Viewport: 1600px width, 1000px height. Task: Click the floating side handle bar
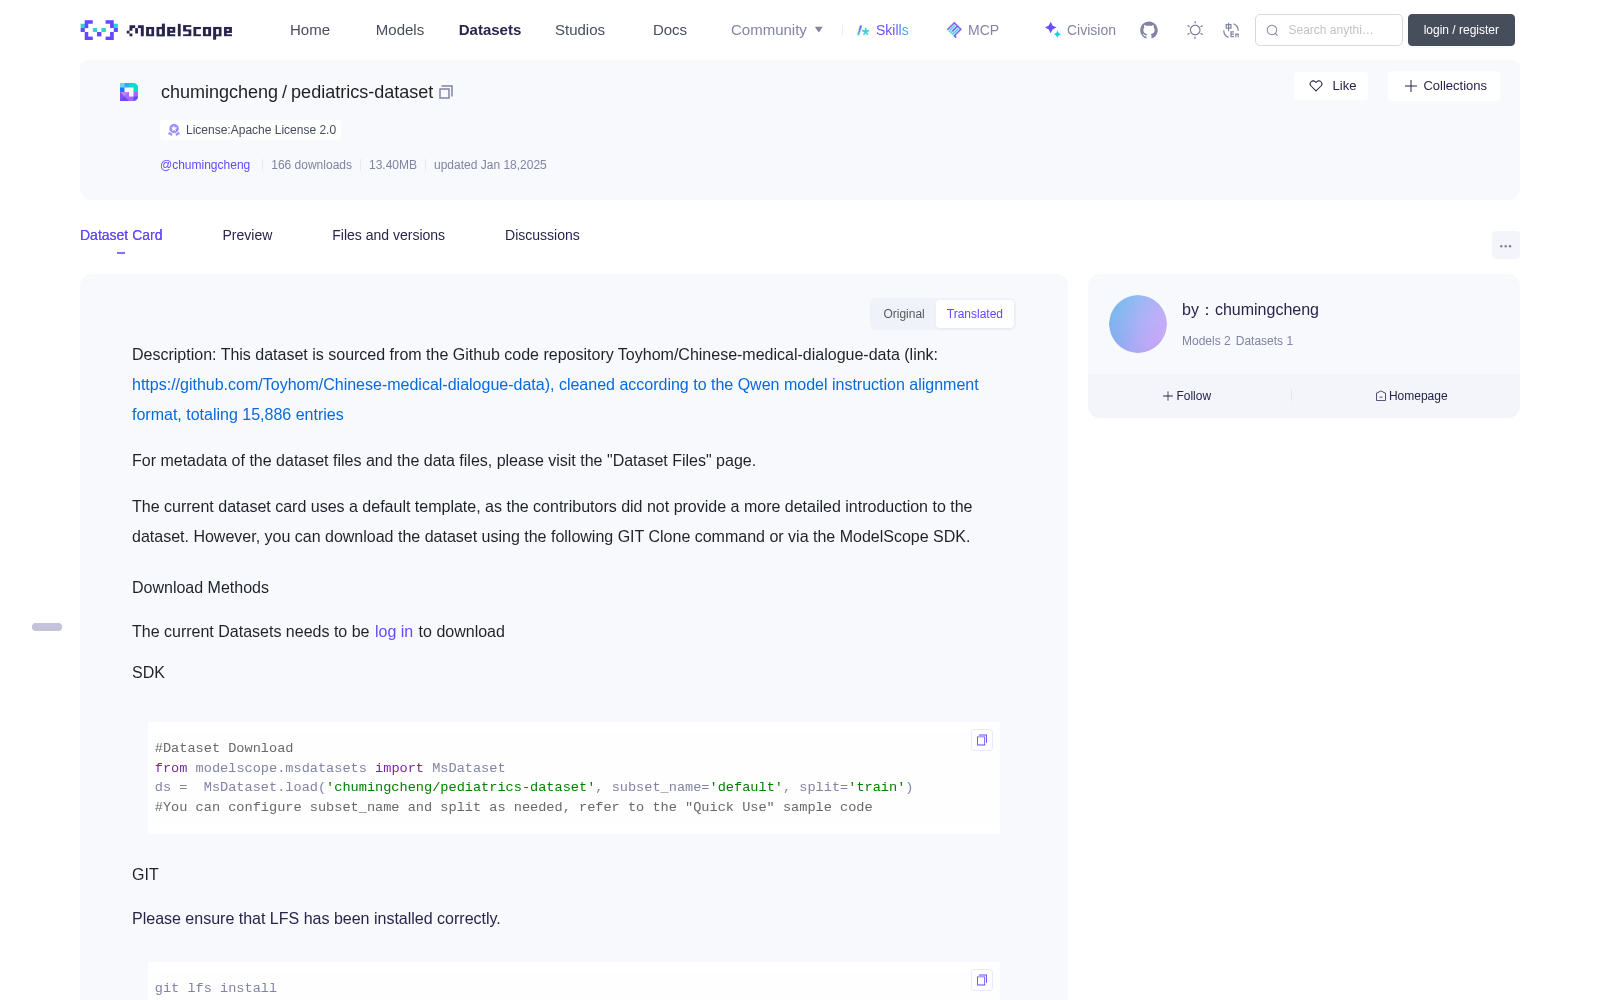[47, 627]
